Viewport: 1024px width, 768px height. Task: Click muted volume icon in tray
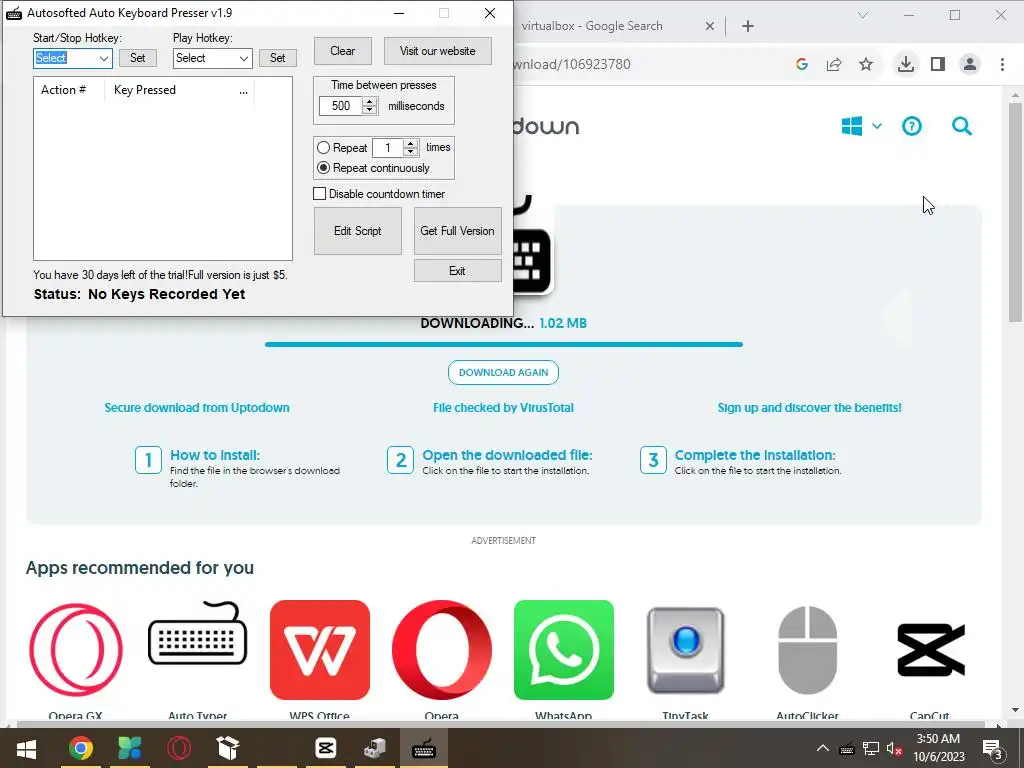coord(894,748)
